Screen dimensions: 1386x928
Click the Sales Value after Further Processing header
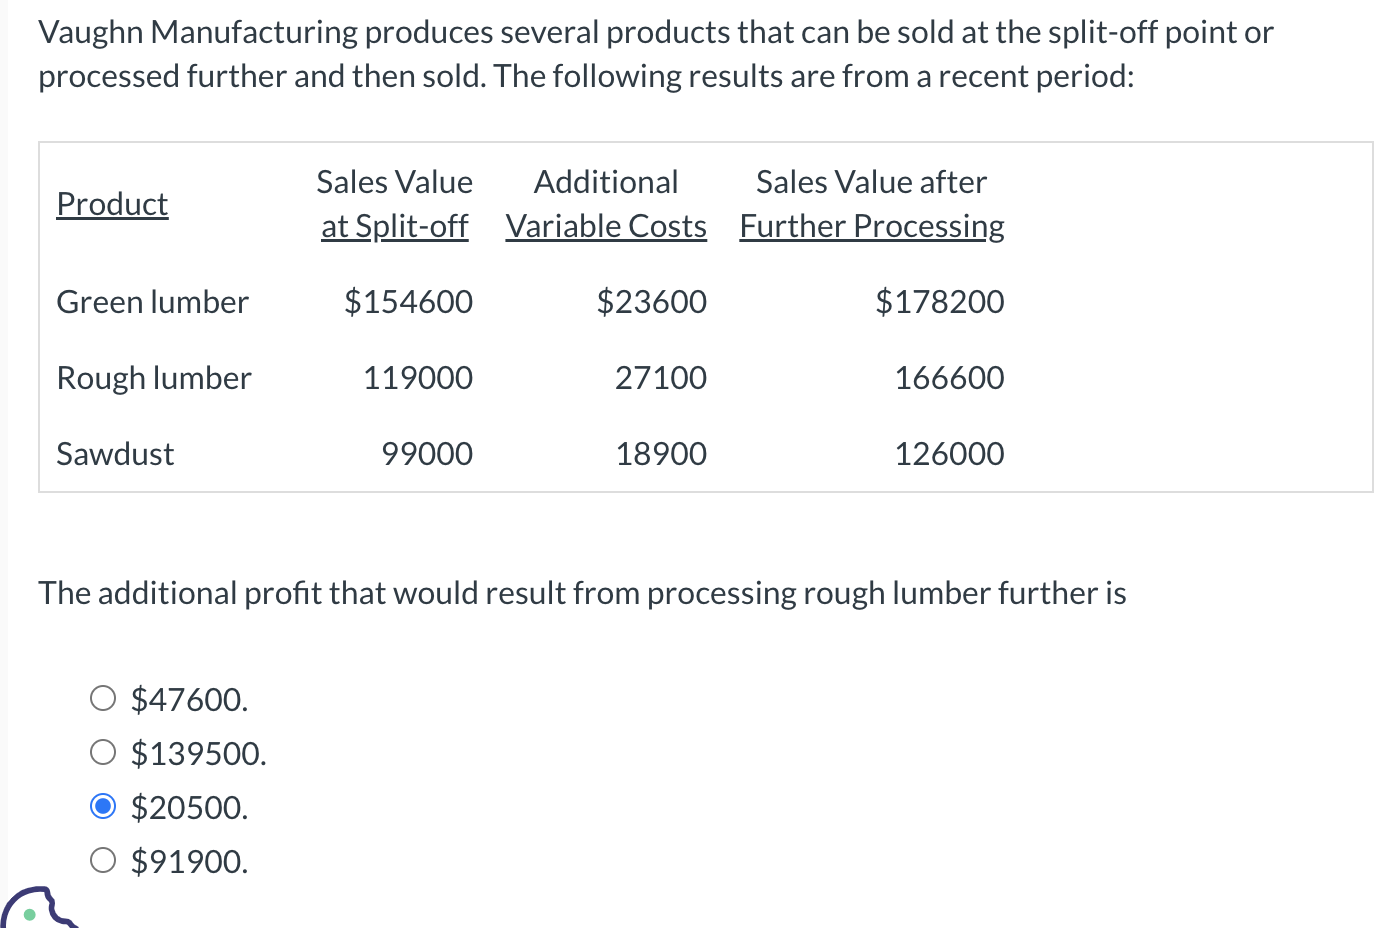tap(871, 204)
